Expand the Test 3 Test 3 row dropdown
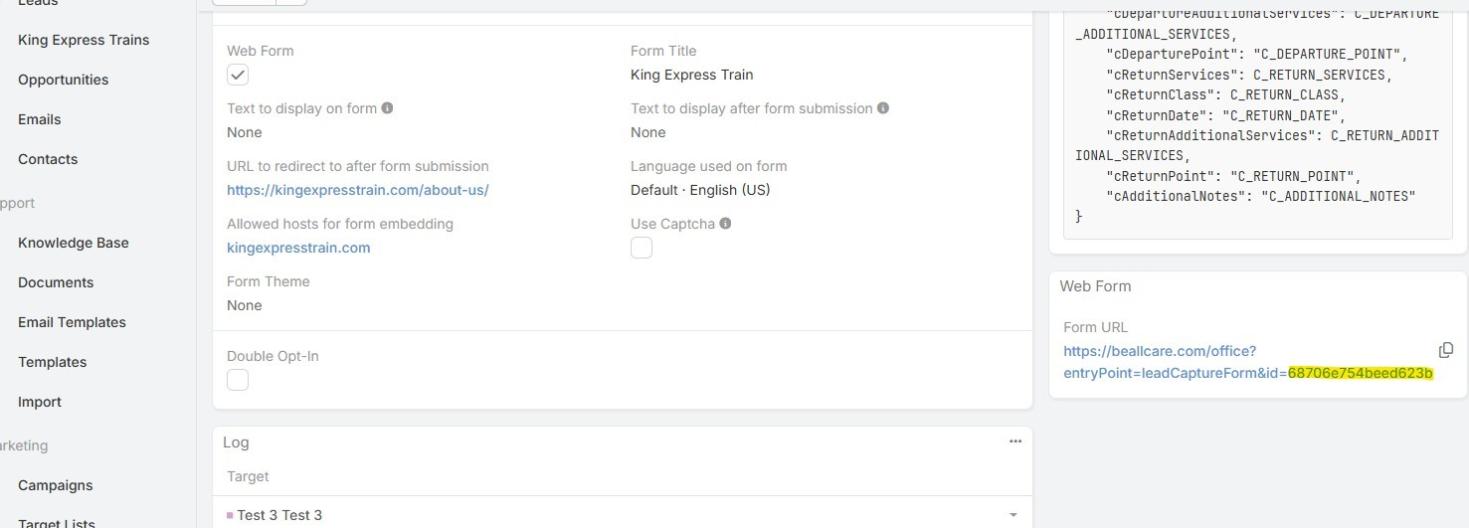 [1014, 515]
